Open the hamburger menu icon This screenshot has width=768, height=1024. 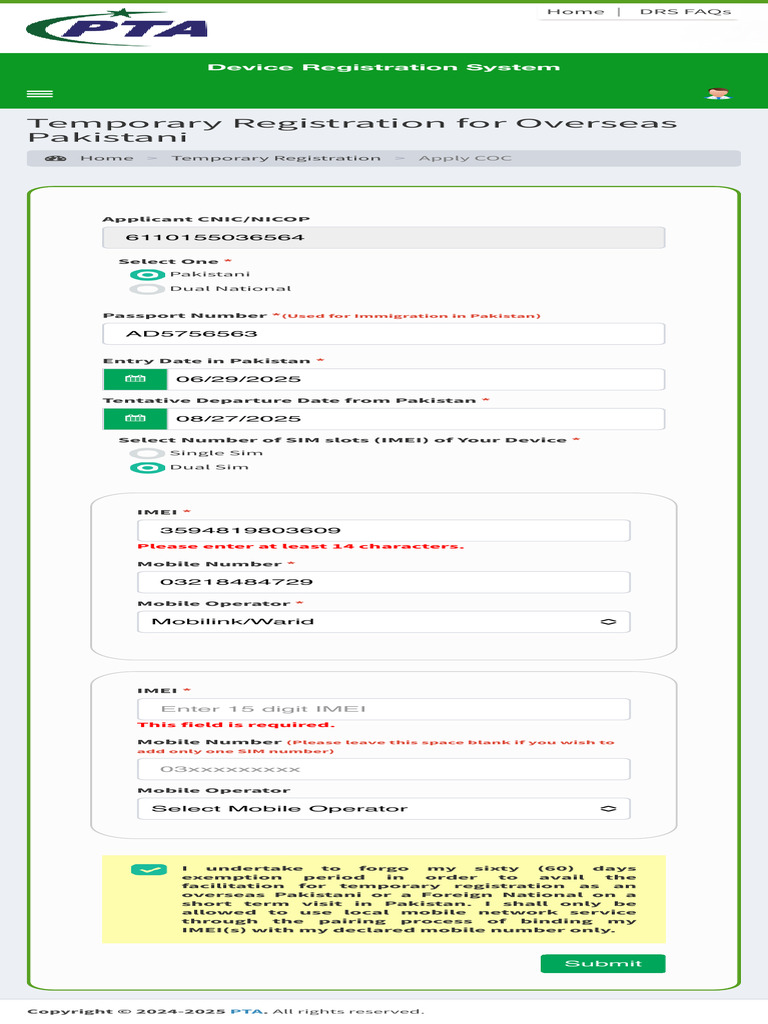click(x=40, y=94)
